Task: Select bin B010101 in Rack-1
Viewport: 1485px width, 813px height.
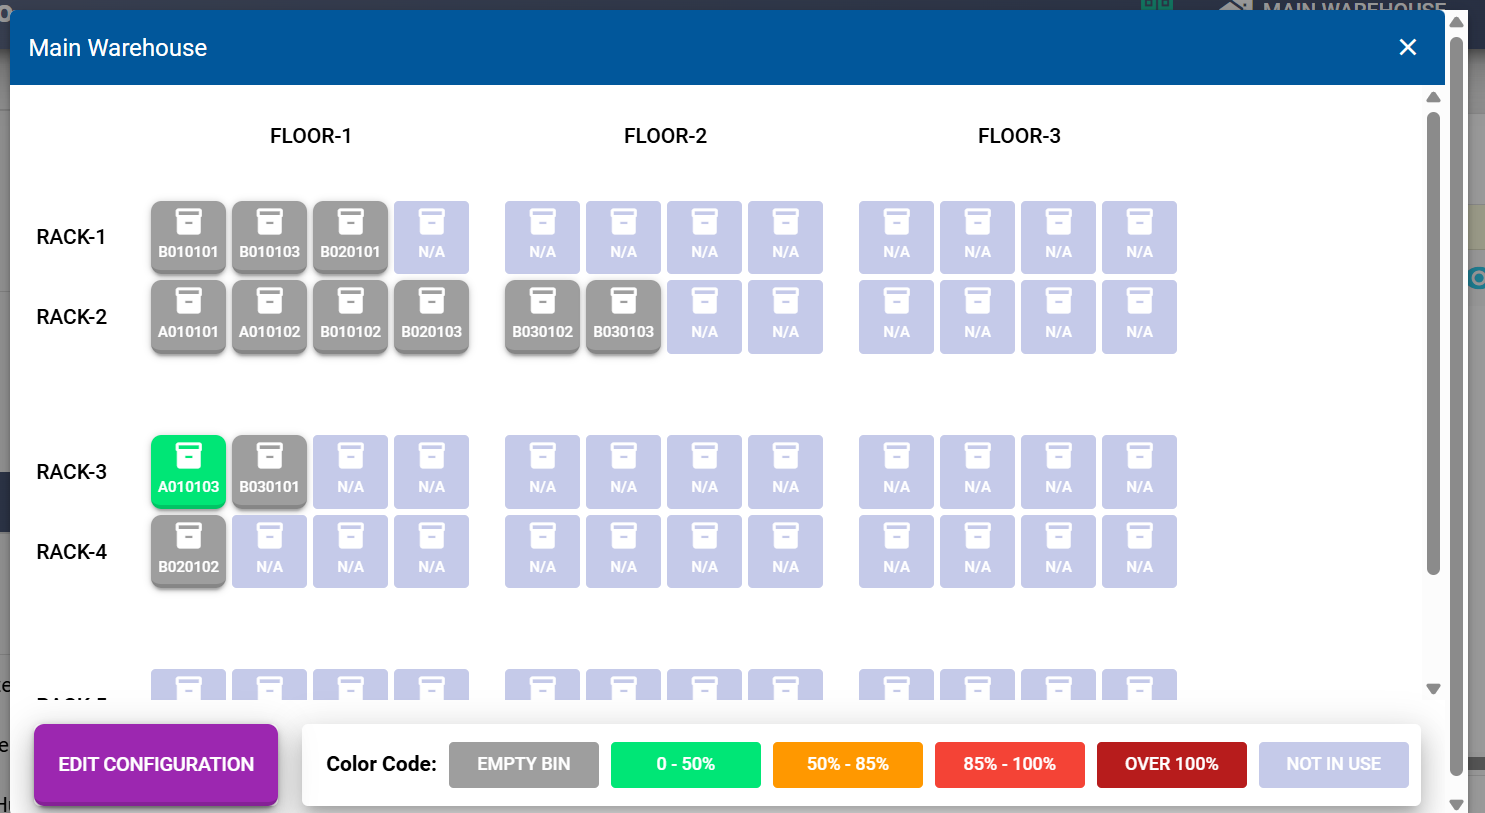Action: click(x=188, y=237)
